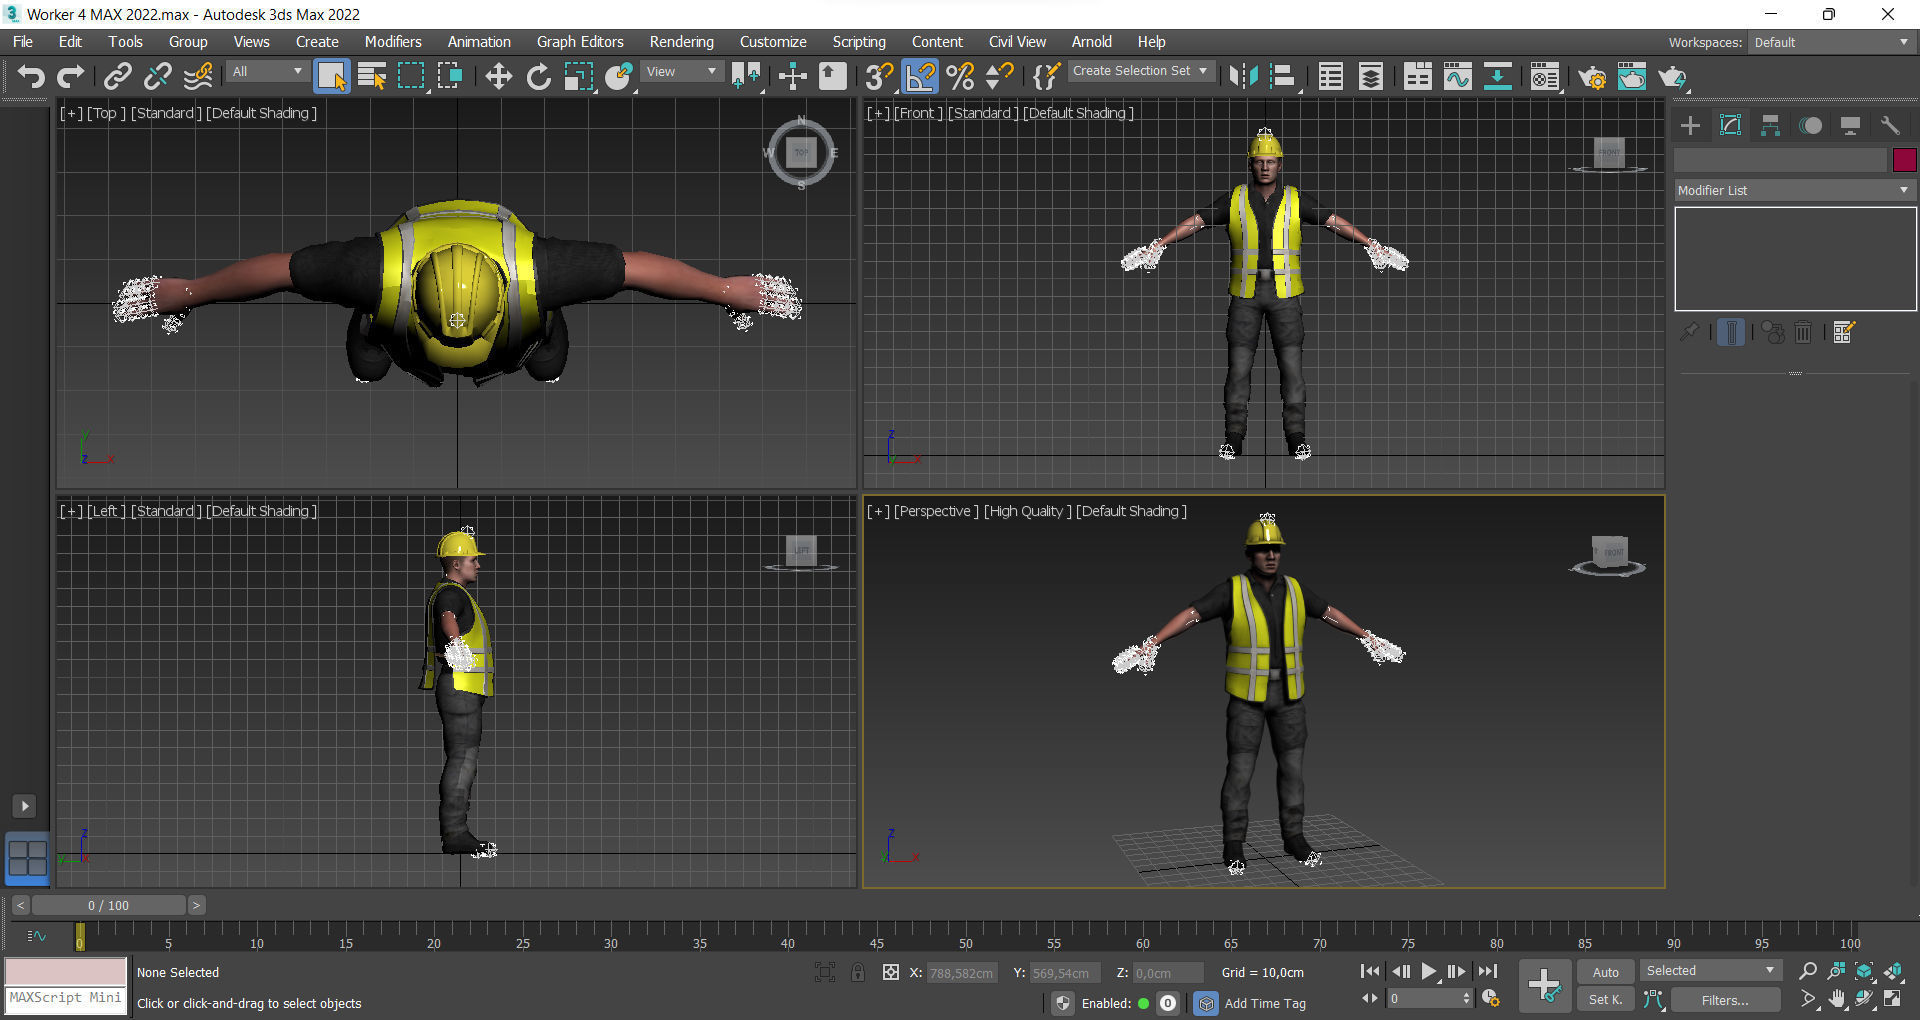The width and height of the screenshot is (1920, 1020).
Task: Click the Unlink Selection icon
Action: 157,76
